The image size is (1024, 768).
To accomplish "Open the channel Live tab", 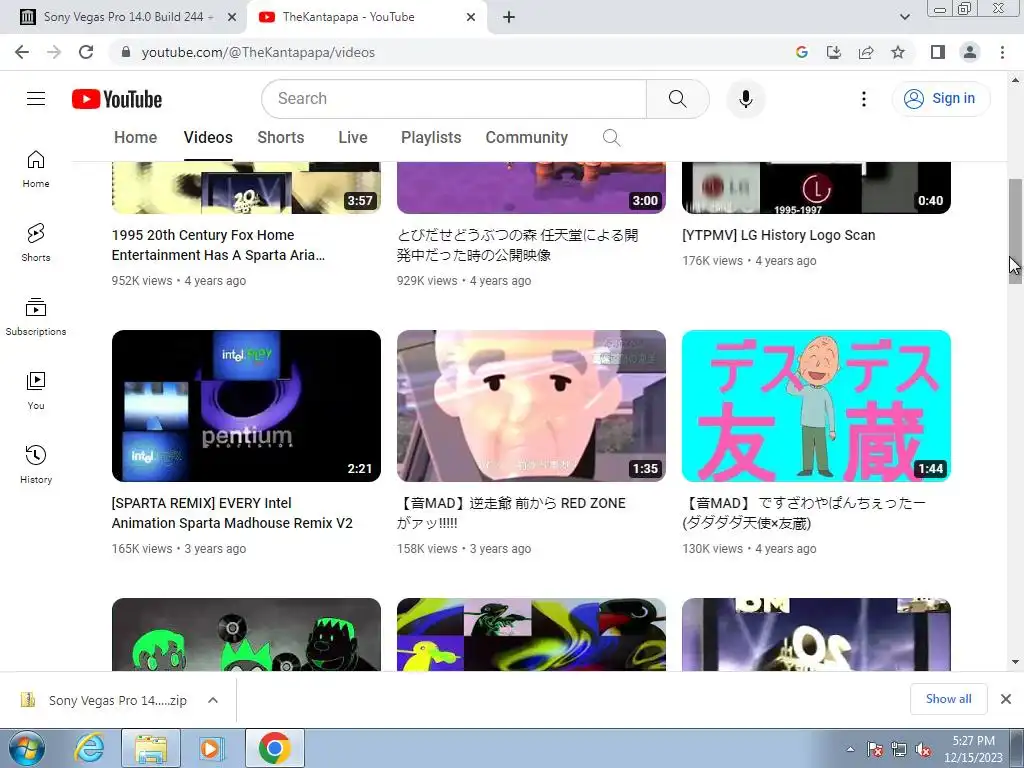I will (x=353, y=138).
